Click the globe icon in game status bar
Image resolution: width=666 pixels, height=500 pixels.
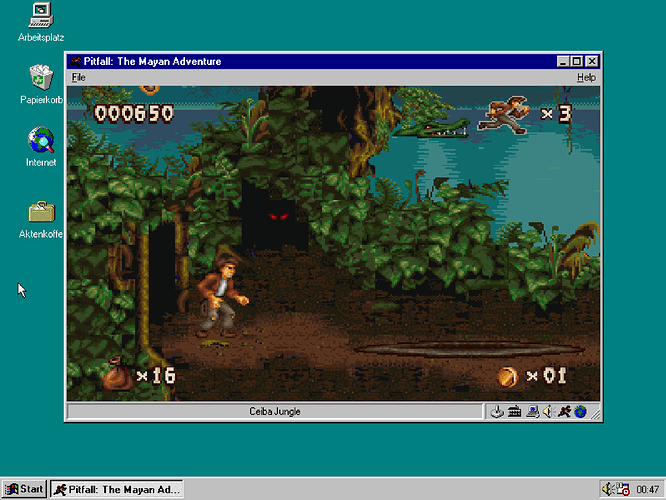pyautogui.click(x=580, y=411)
